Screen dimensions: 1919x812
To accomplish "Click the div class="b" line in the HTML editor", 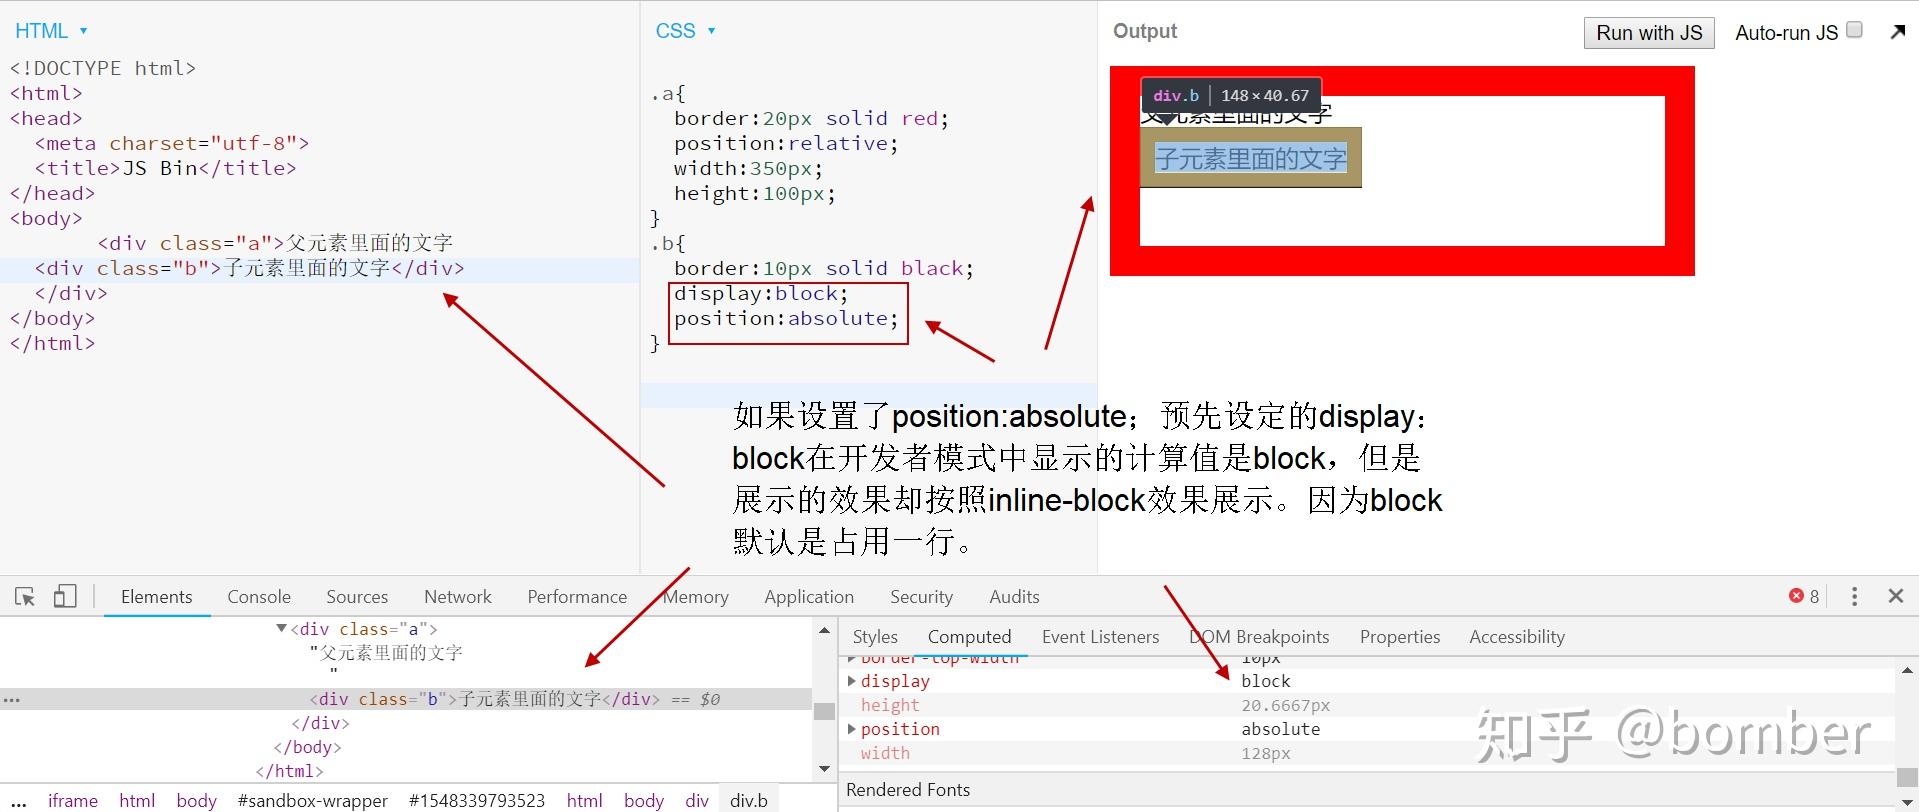I will [x=320, y=268].
